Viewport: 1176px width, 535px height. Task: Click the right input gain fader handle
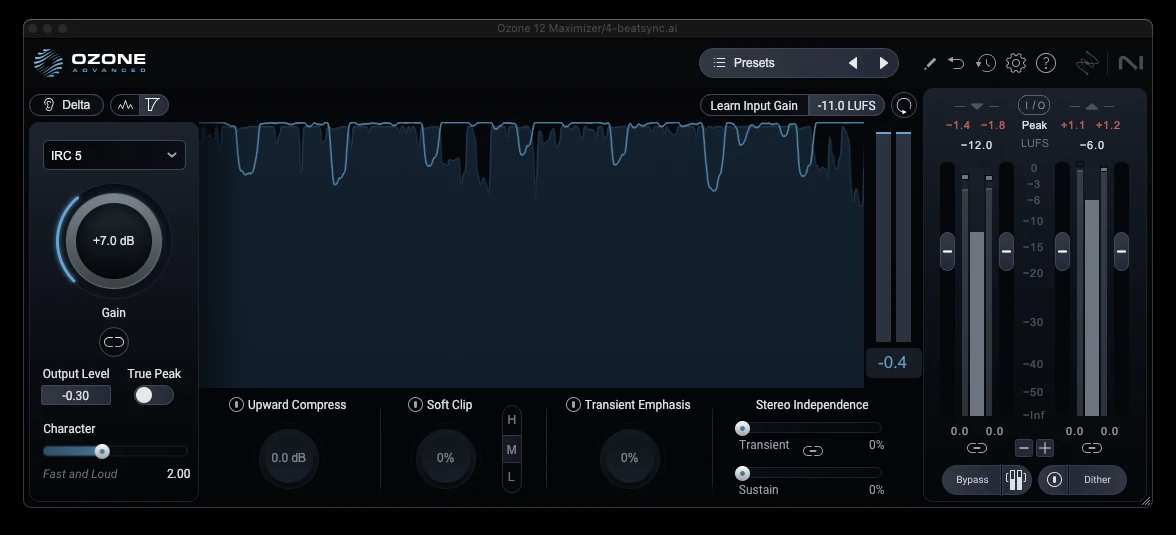1006,251
